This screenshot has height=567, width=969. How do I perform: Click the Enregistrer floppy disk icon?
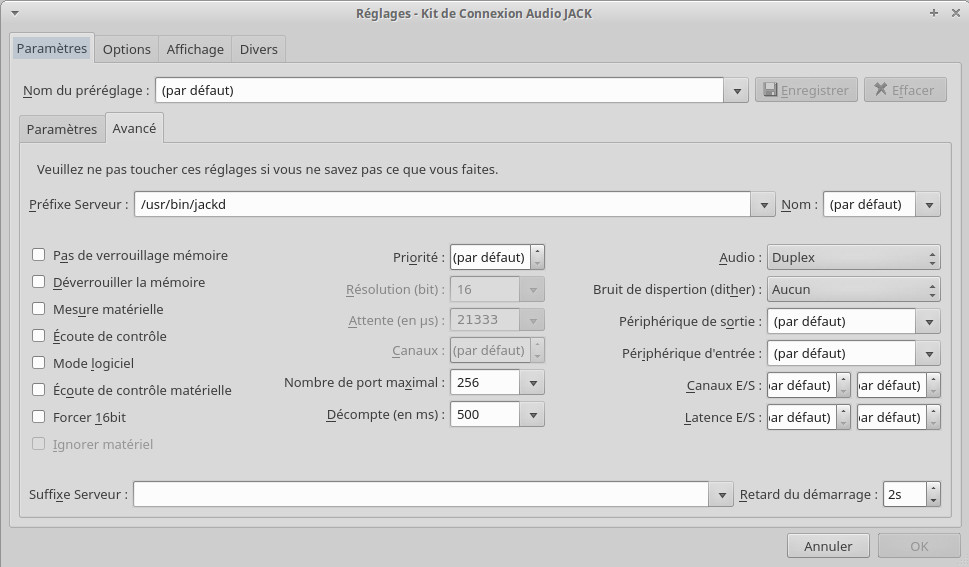[x=770, y=90]
